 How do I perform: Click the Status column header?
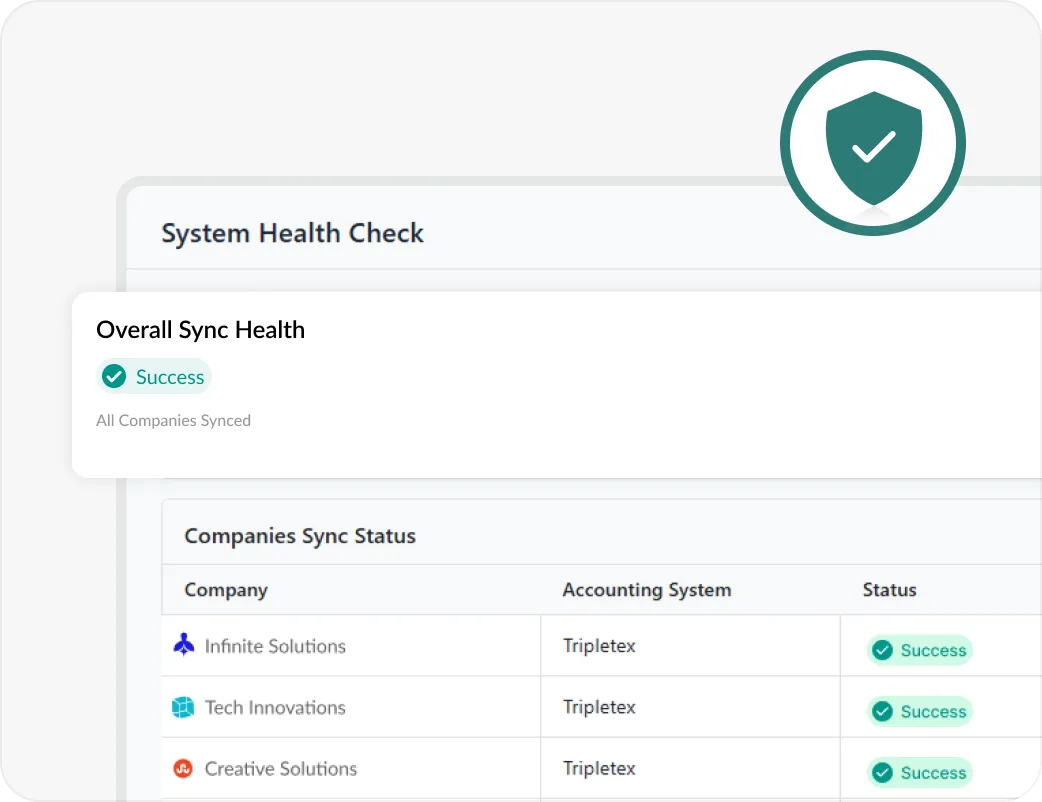click(x=889, y=590)
